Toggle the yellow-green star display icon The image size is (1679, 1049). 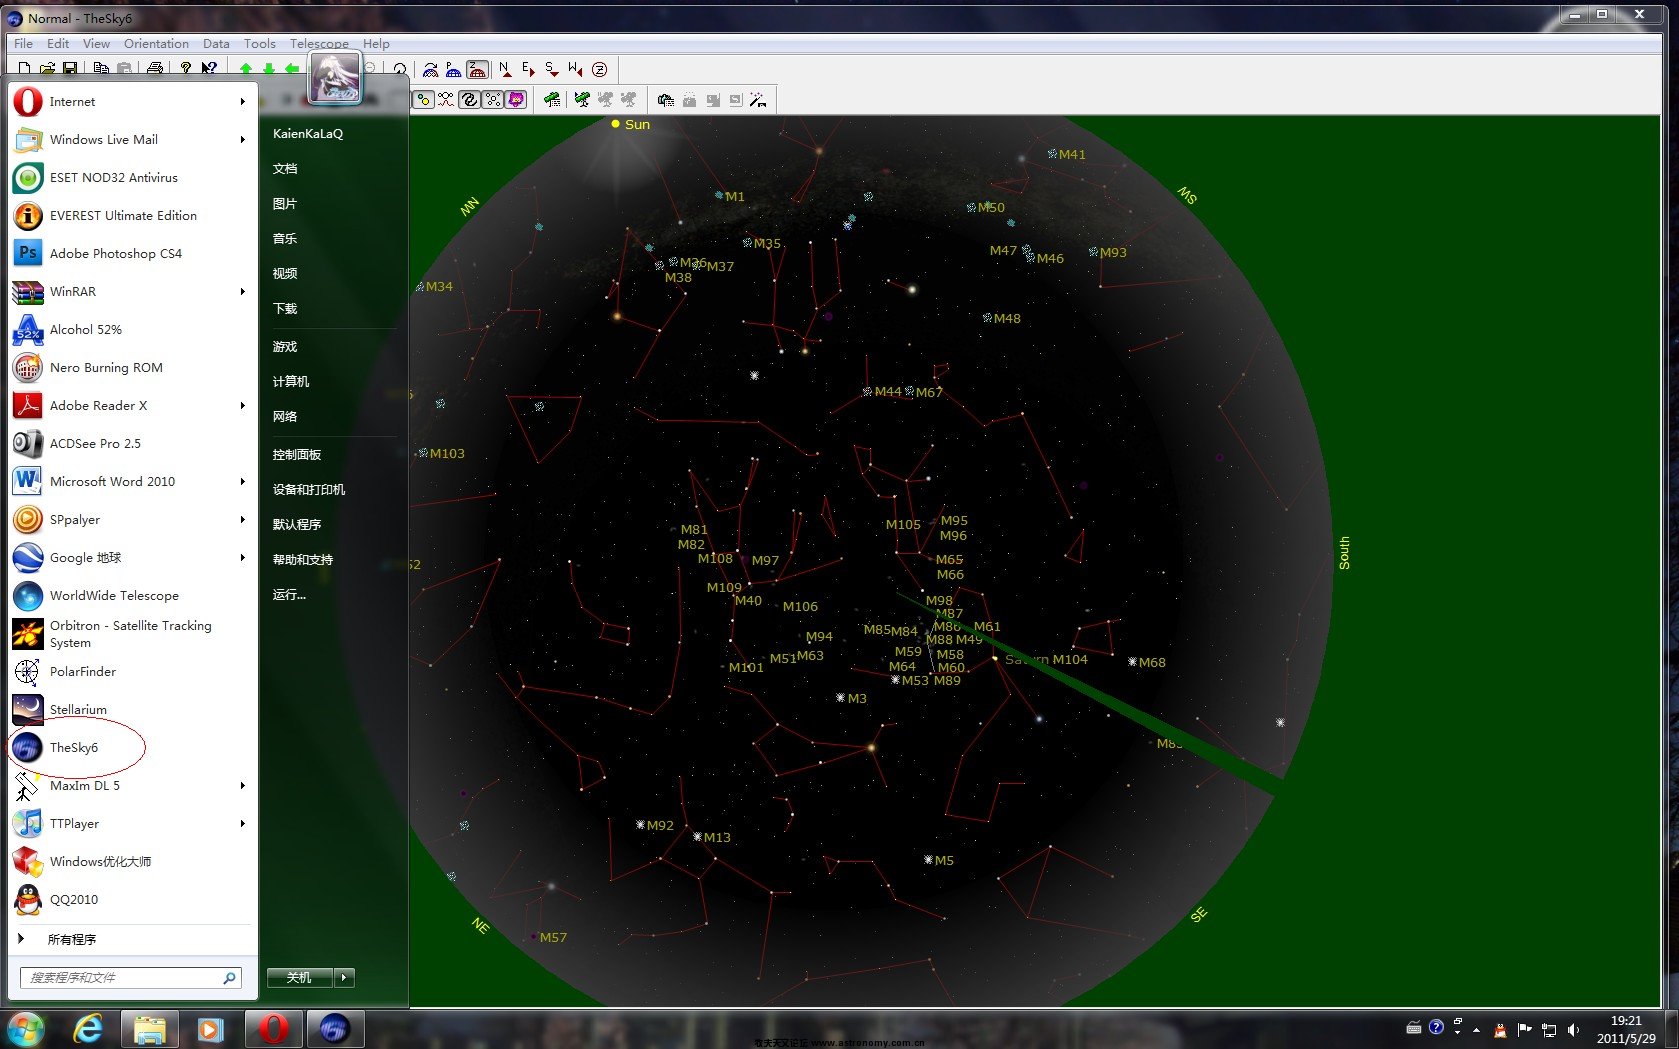[424, 99]
